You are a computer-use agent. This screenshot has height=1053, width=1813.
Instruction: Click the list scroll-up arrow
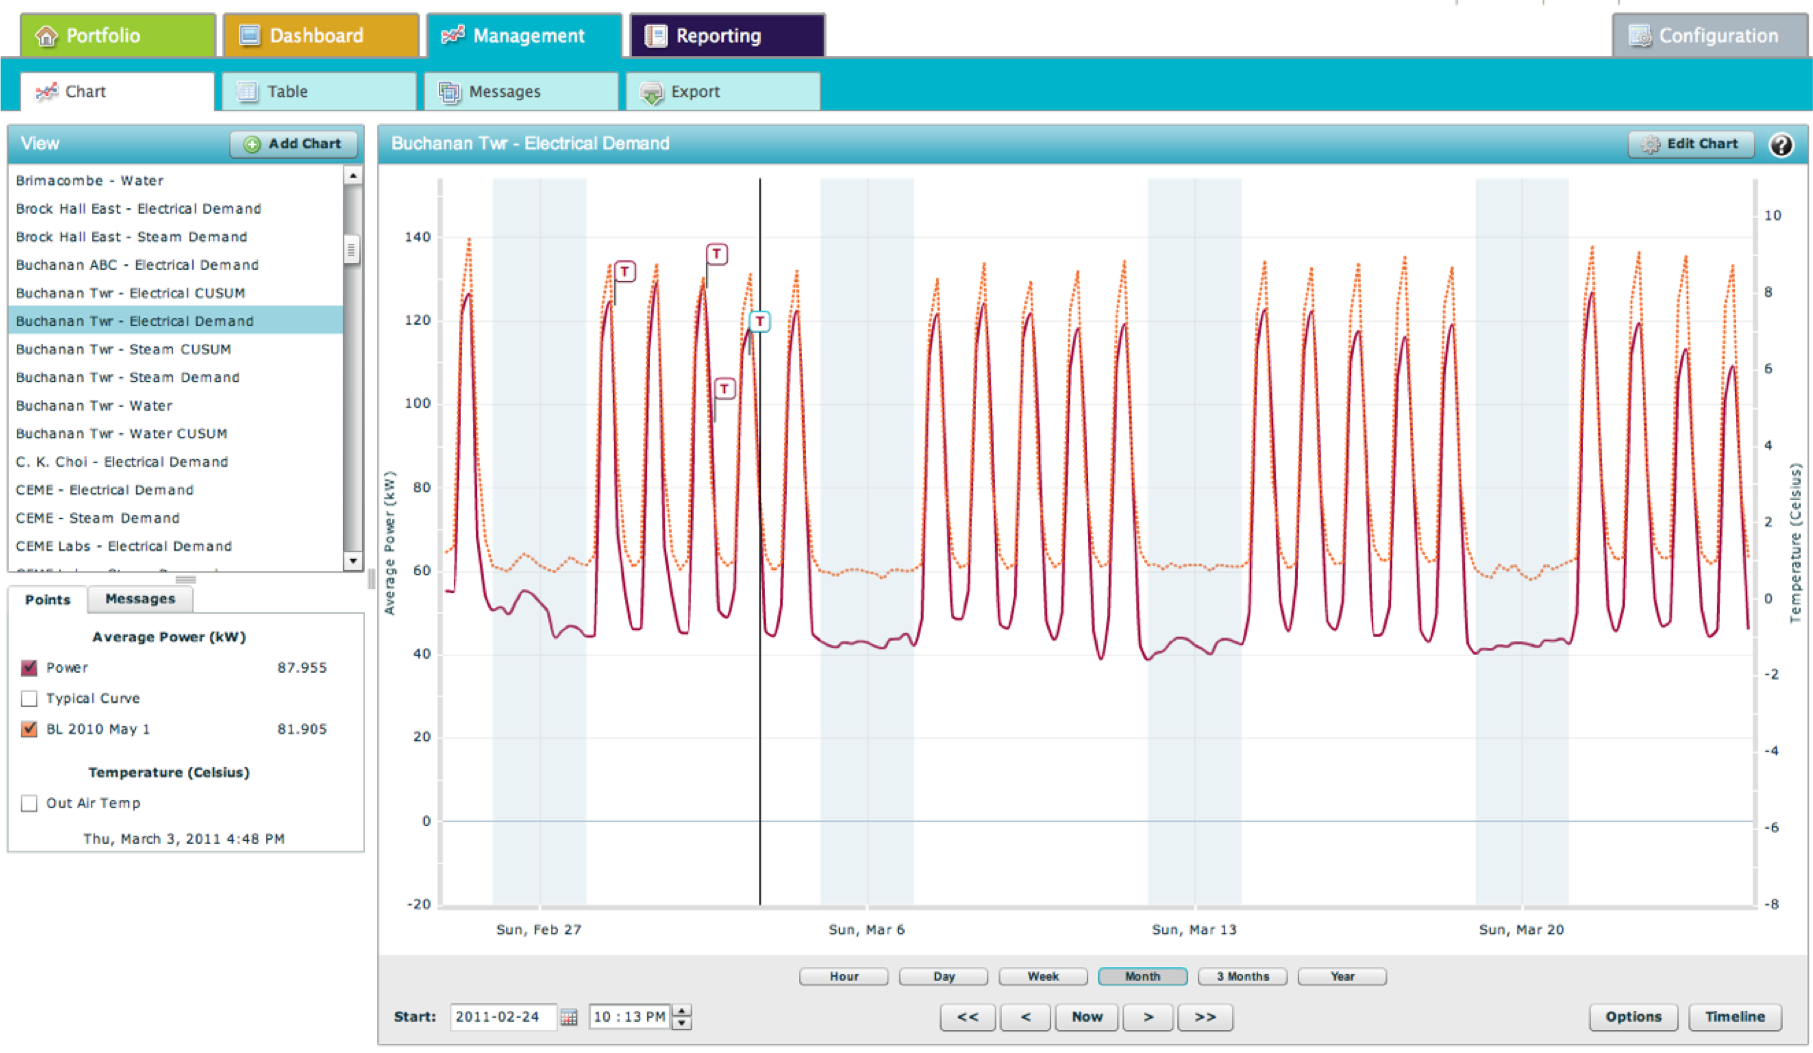tap(353, 175)
